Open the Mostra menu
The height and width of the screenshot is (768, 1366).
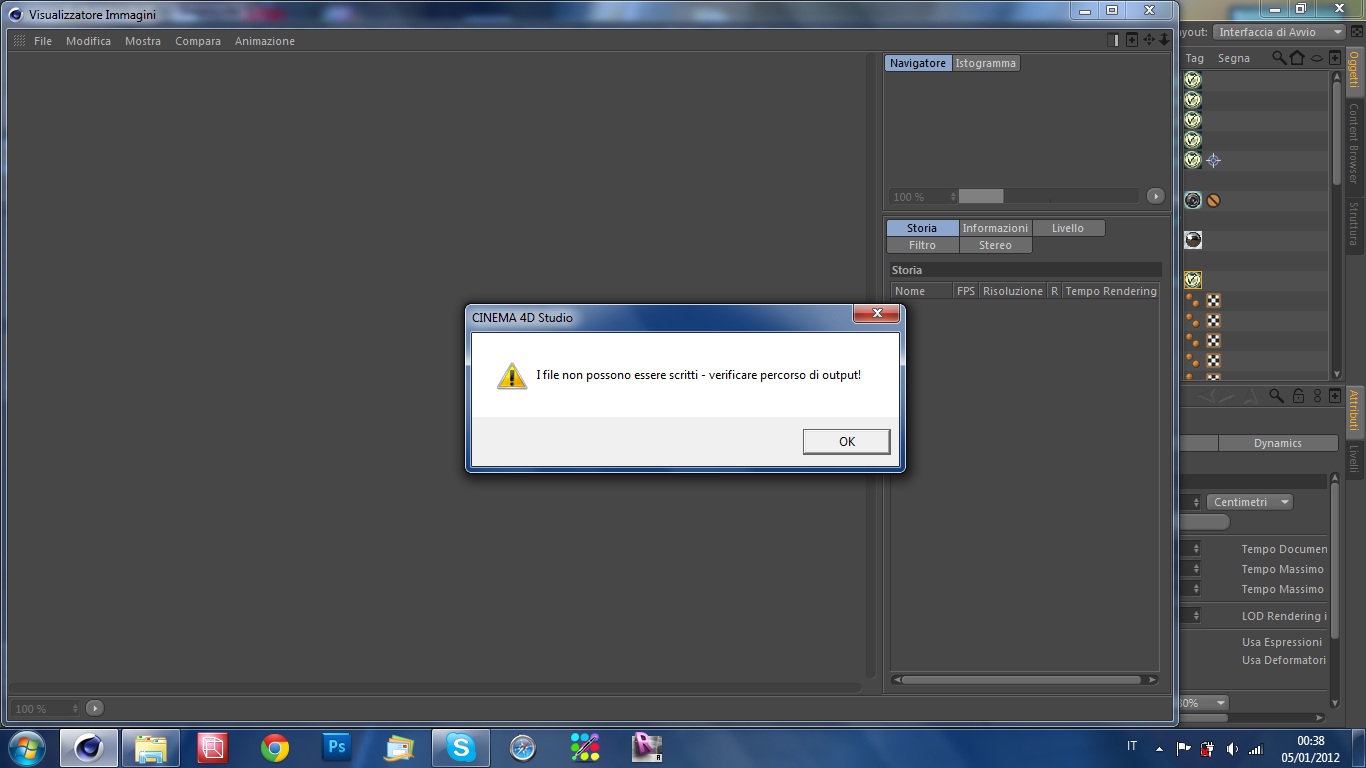pos(143,41)
